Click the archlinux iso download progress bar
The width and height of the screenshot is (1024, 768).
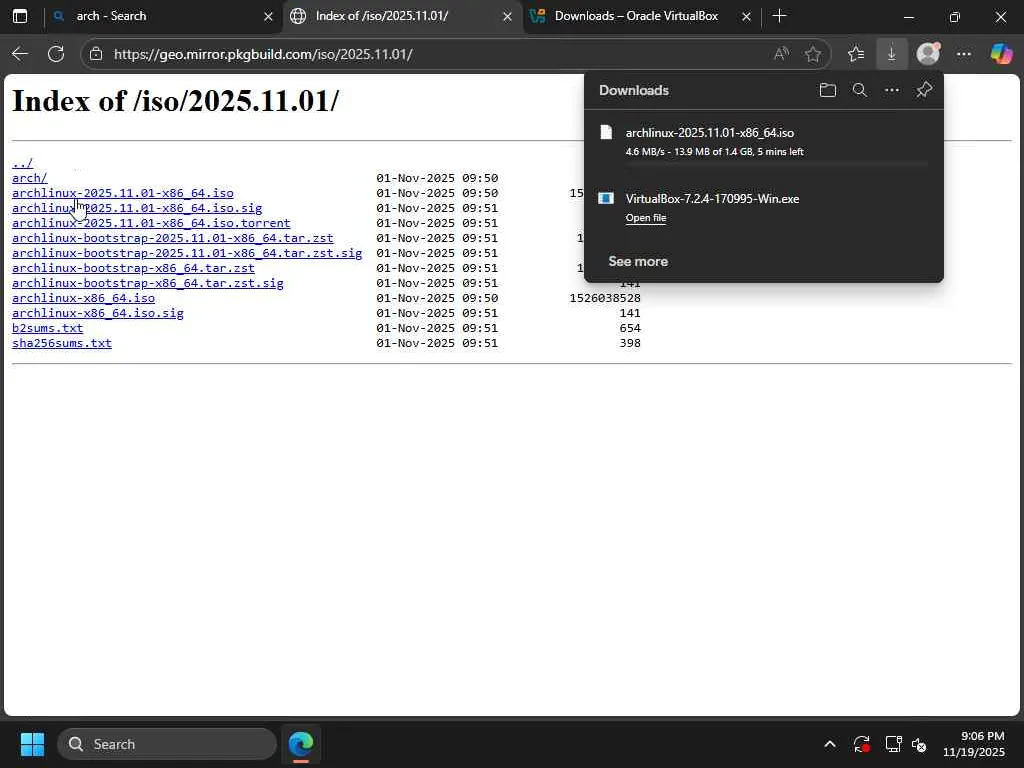pyautogui.click(x=776, y=165)
